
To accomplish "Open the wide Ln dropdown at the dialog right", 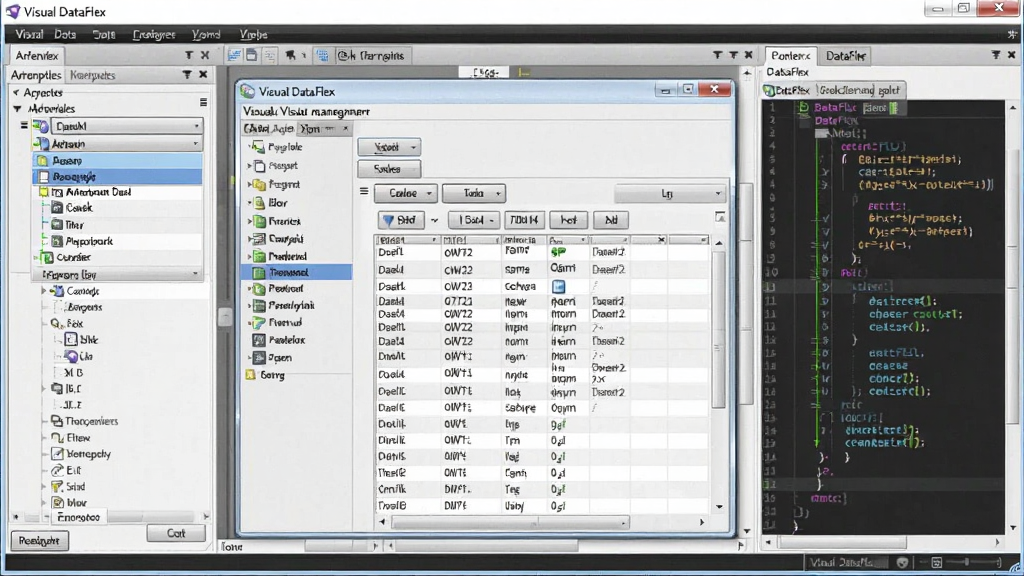I will point(670,193).
